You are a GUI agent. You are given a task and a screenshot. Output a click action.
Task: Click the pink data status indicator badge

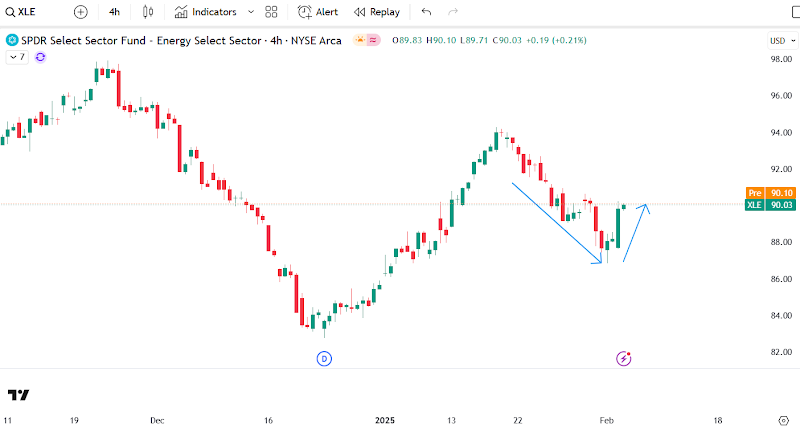(x=373, y=40)
